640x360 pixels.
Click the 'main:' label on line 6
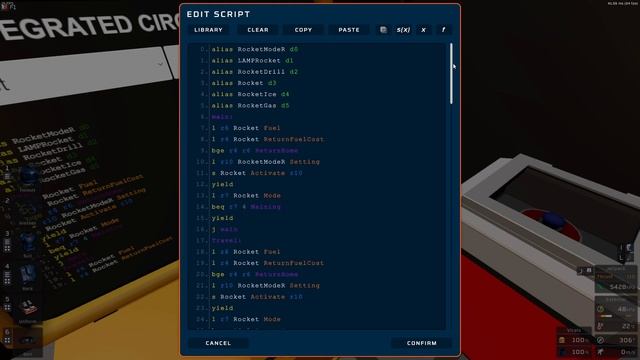pos(222,117)
